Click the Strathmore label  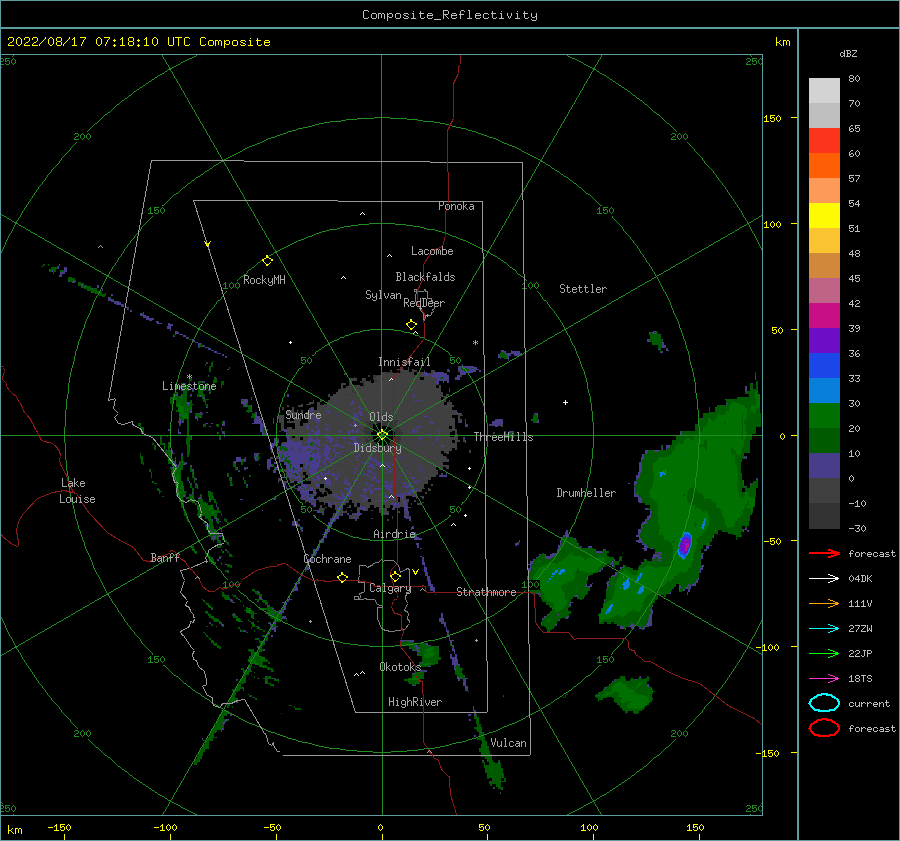(486, 592)
